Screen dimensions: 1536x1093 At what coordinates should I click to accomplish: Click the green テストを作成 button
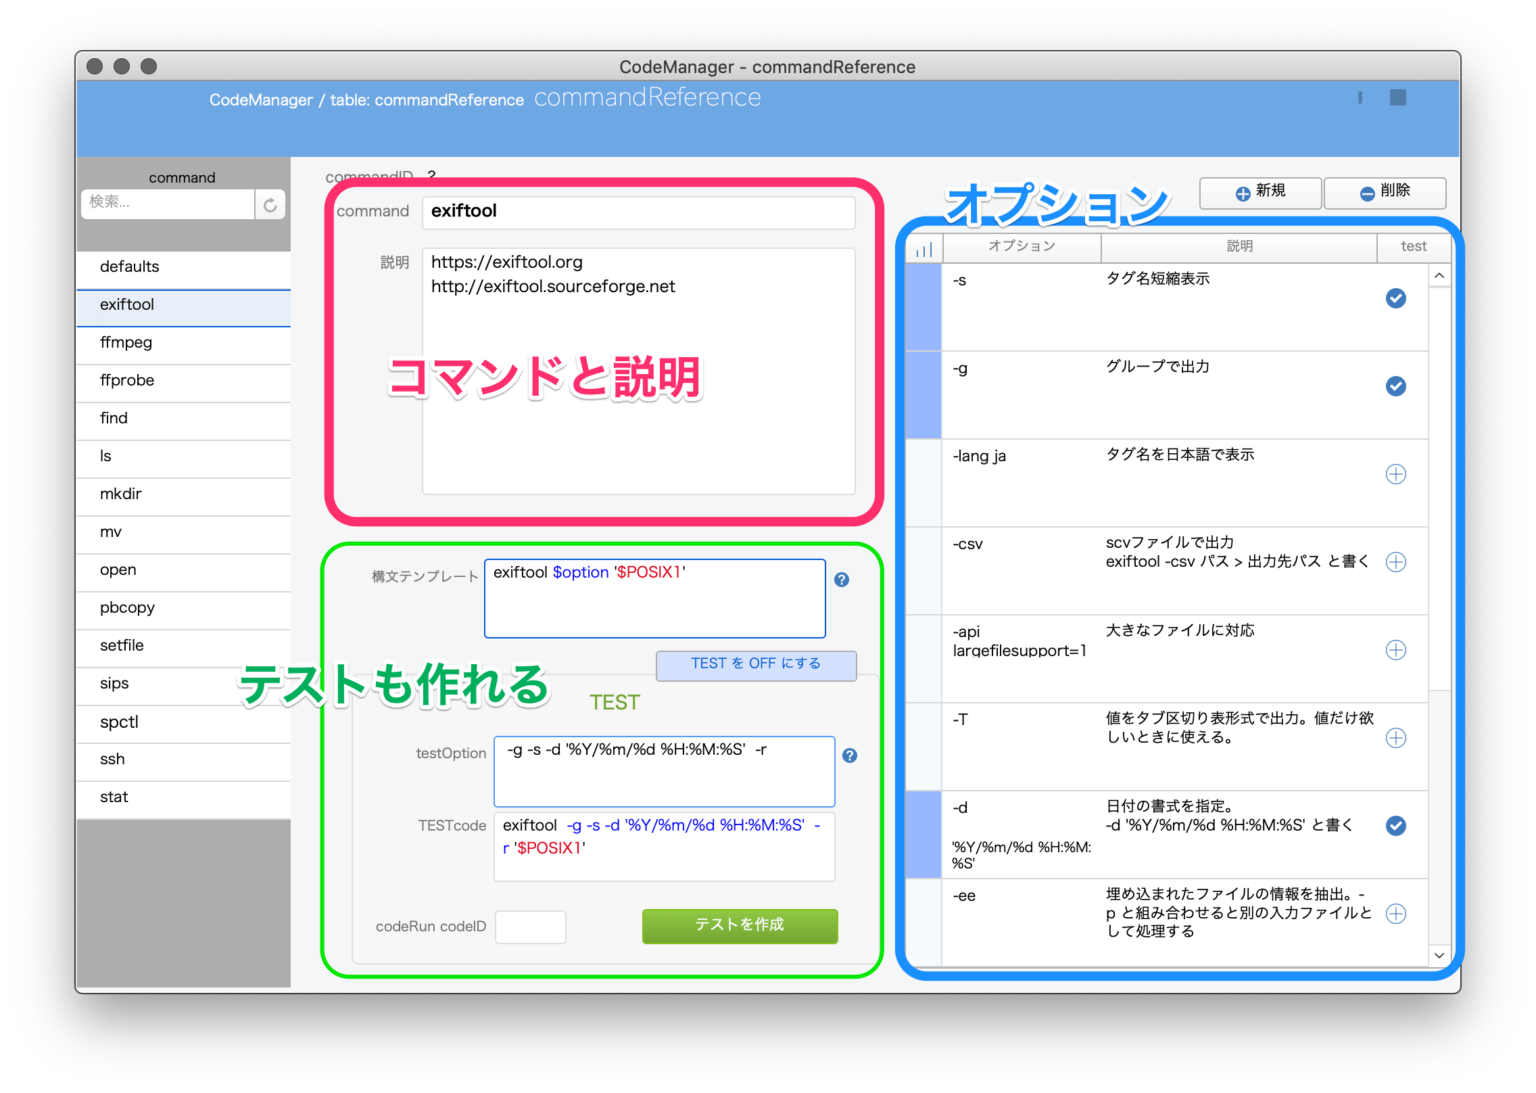740,926
